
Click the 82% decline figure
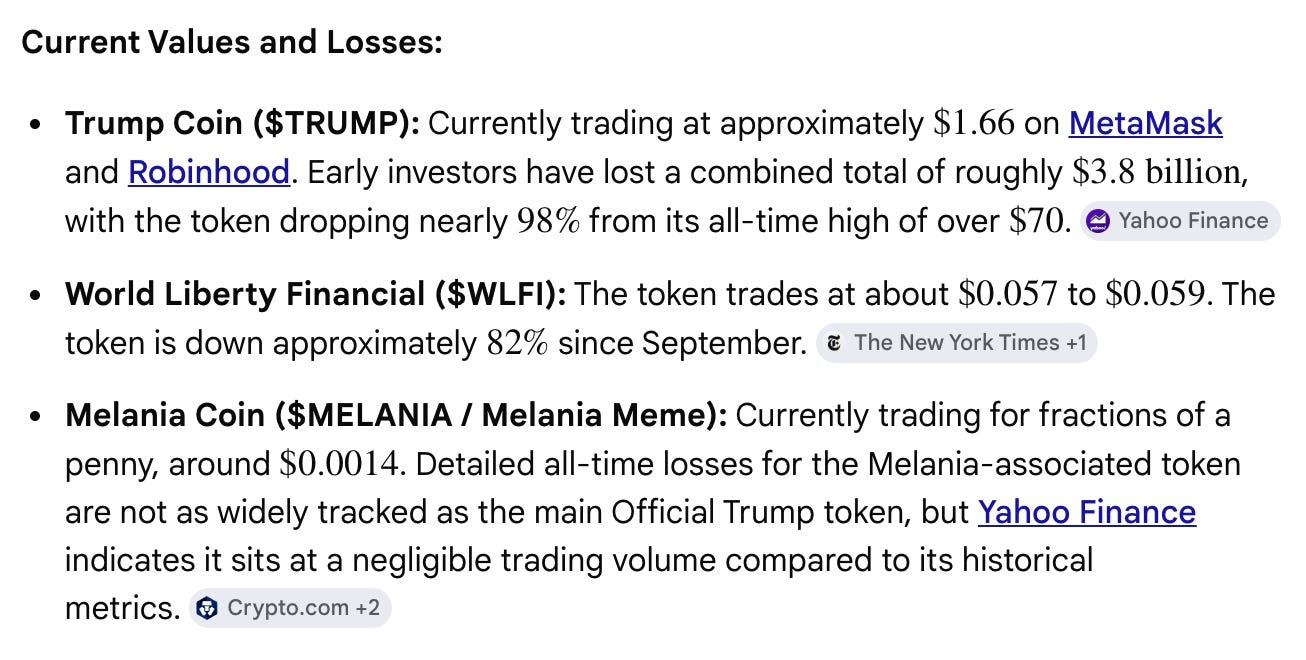(517, 343)
